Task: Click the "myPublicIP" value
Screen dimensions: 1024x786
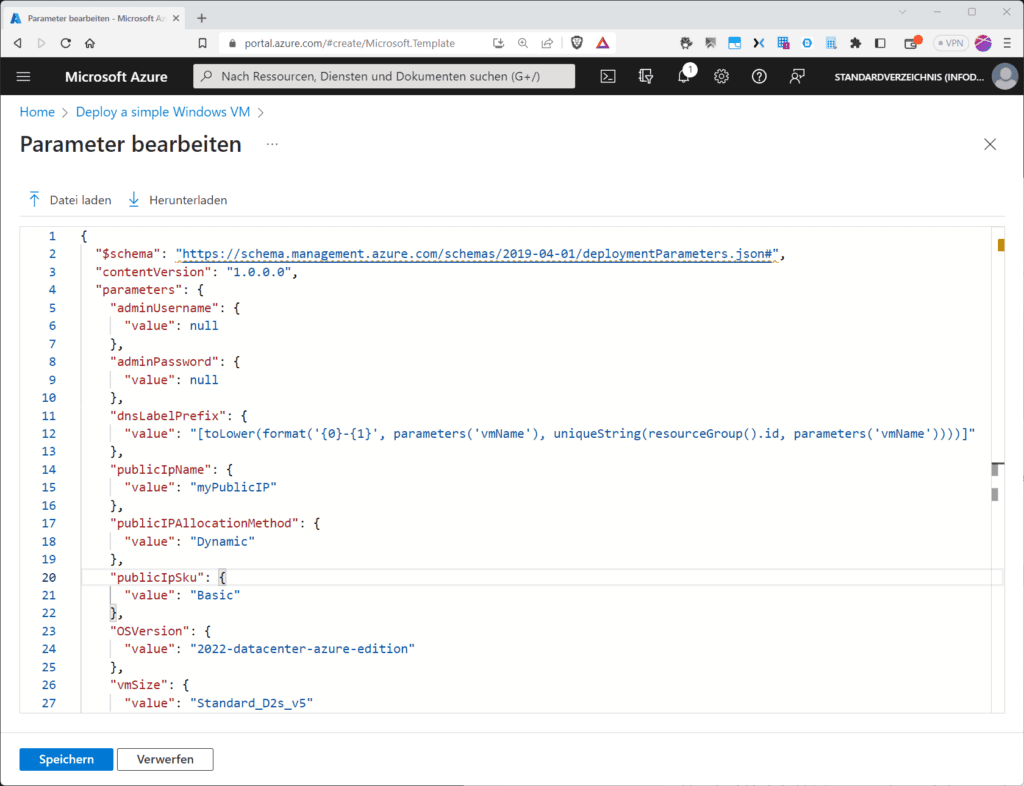Action: pos(233,487)
